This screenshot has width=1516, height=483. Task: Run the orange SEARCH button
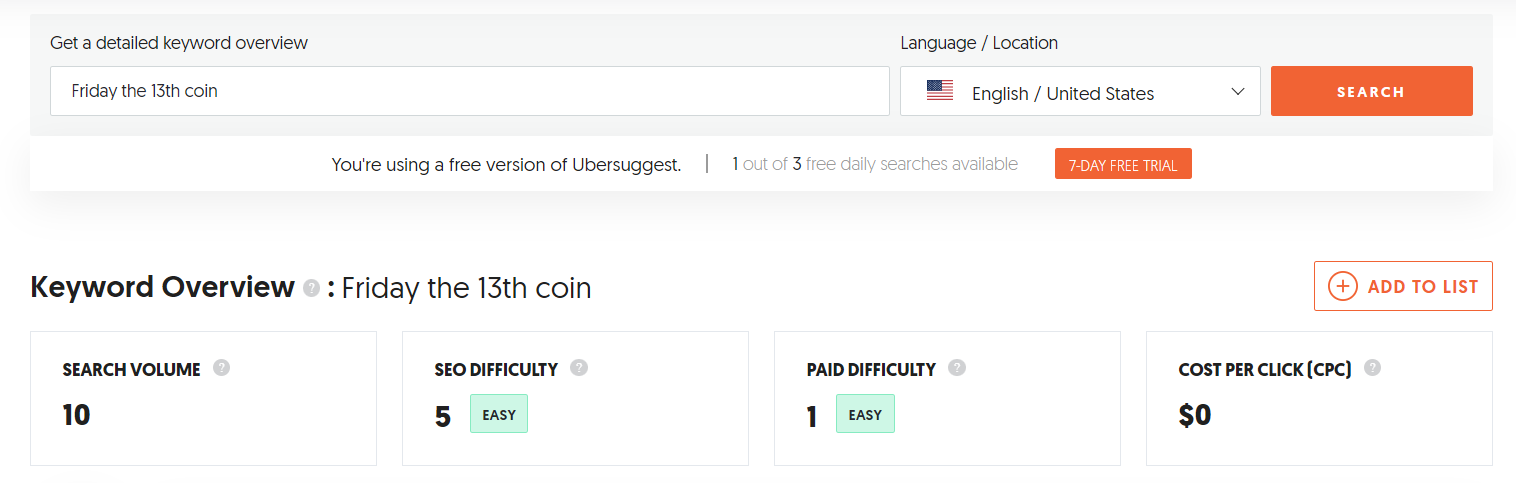(x=1372, y=91)
